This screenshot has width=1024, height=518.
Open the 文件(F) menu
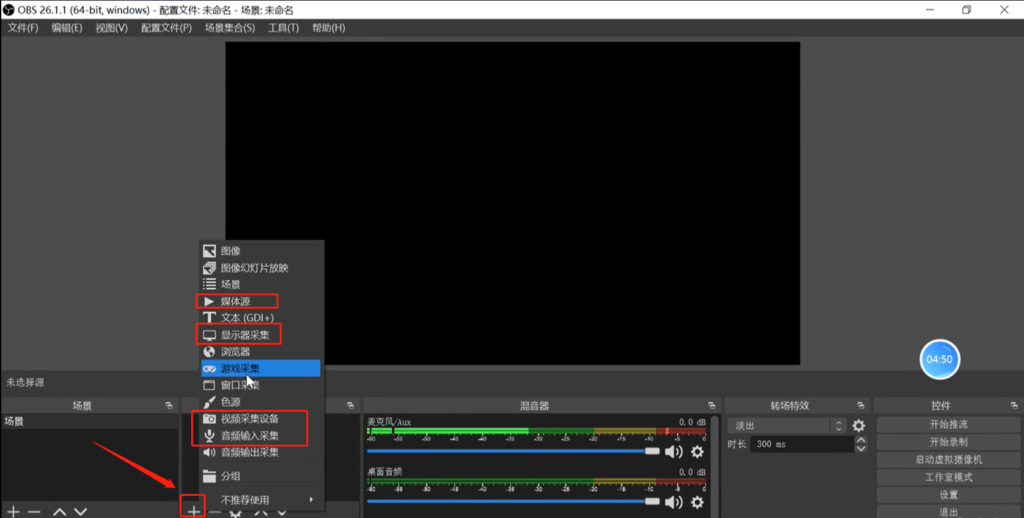(23, 28)
